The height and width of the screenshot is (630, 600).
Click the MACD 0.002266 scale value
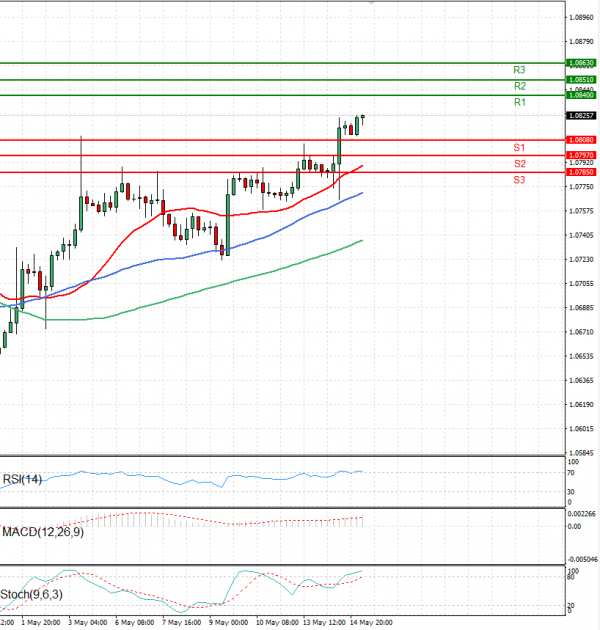click(581, 514)
